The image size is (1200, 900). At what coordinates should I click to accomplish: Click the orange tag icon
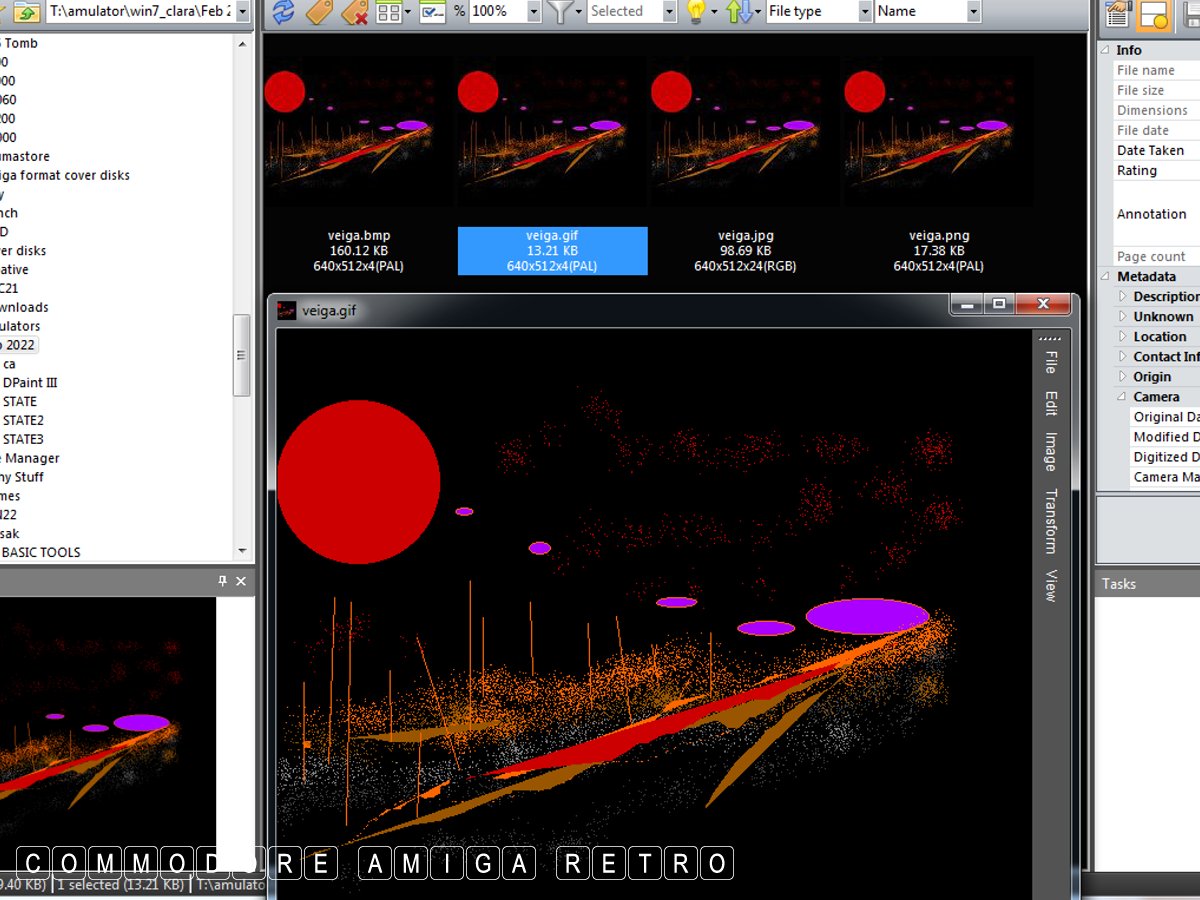point(318,12)
